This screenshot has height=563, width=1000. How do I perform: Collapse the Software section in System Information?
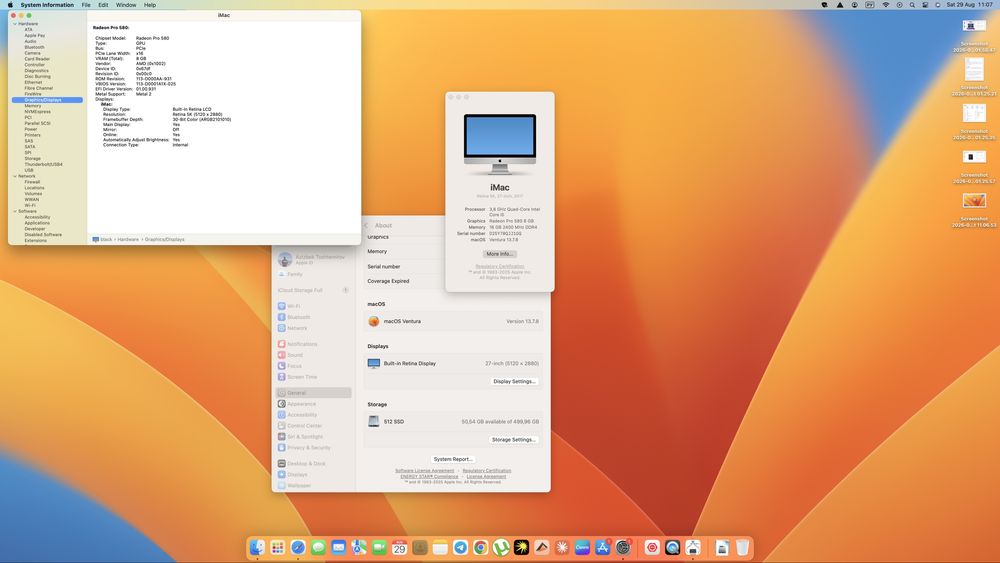(x=15, y=211)
